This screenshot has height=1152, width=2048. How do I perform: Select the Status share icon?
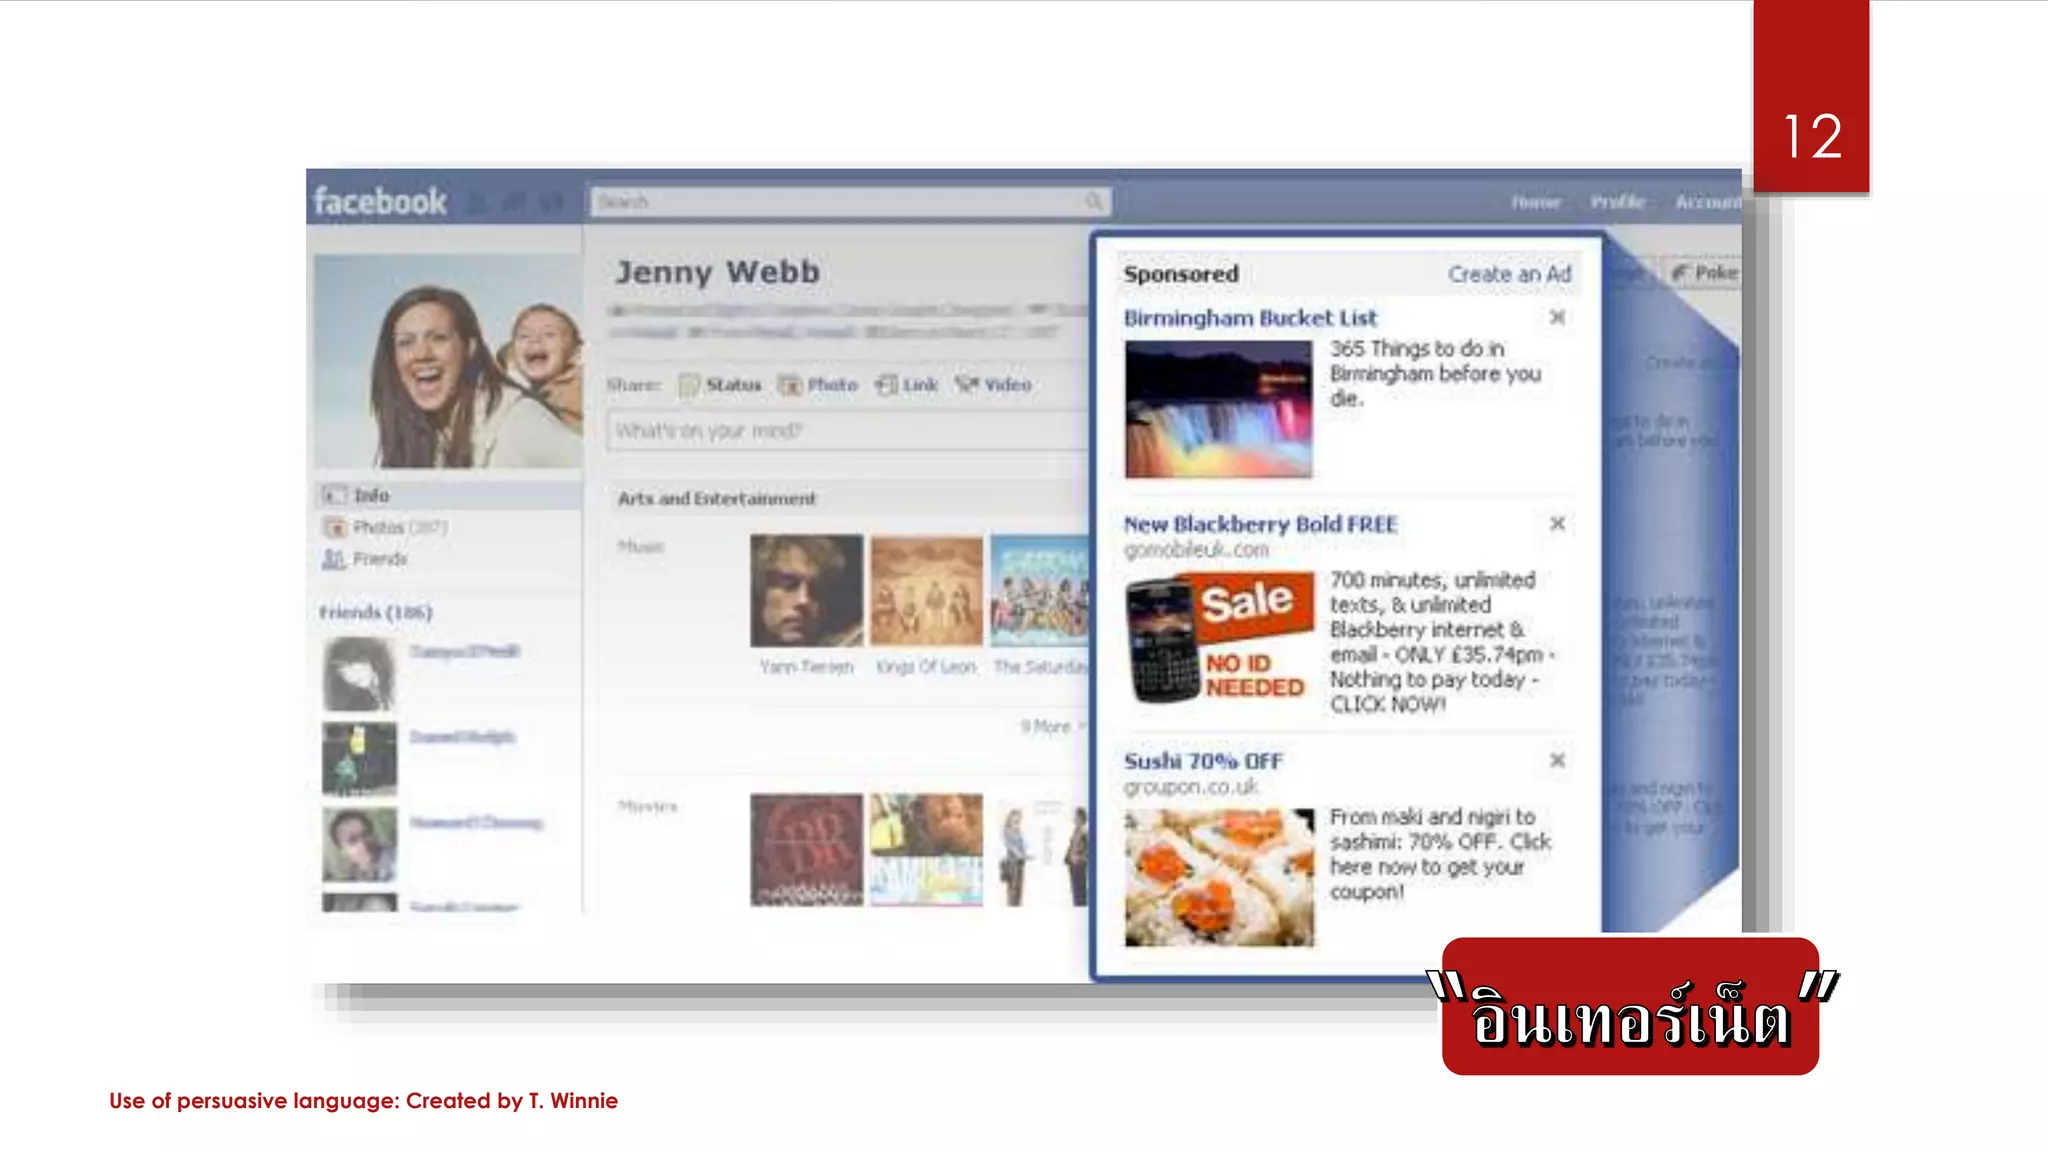[x=688, y=385]
